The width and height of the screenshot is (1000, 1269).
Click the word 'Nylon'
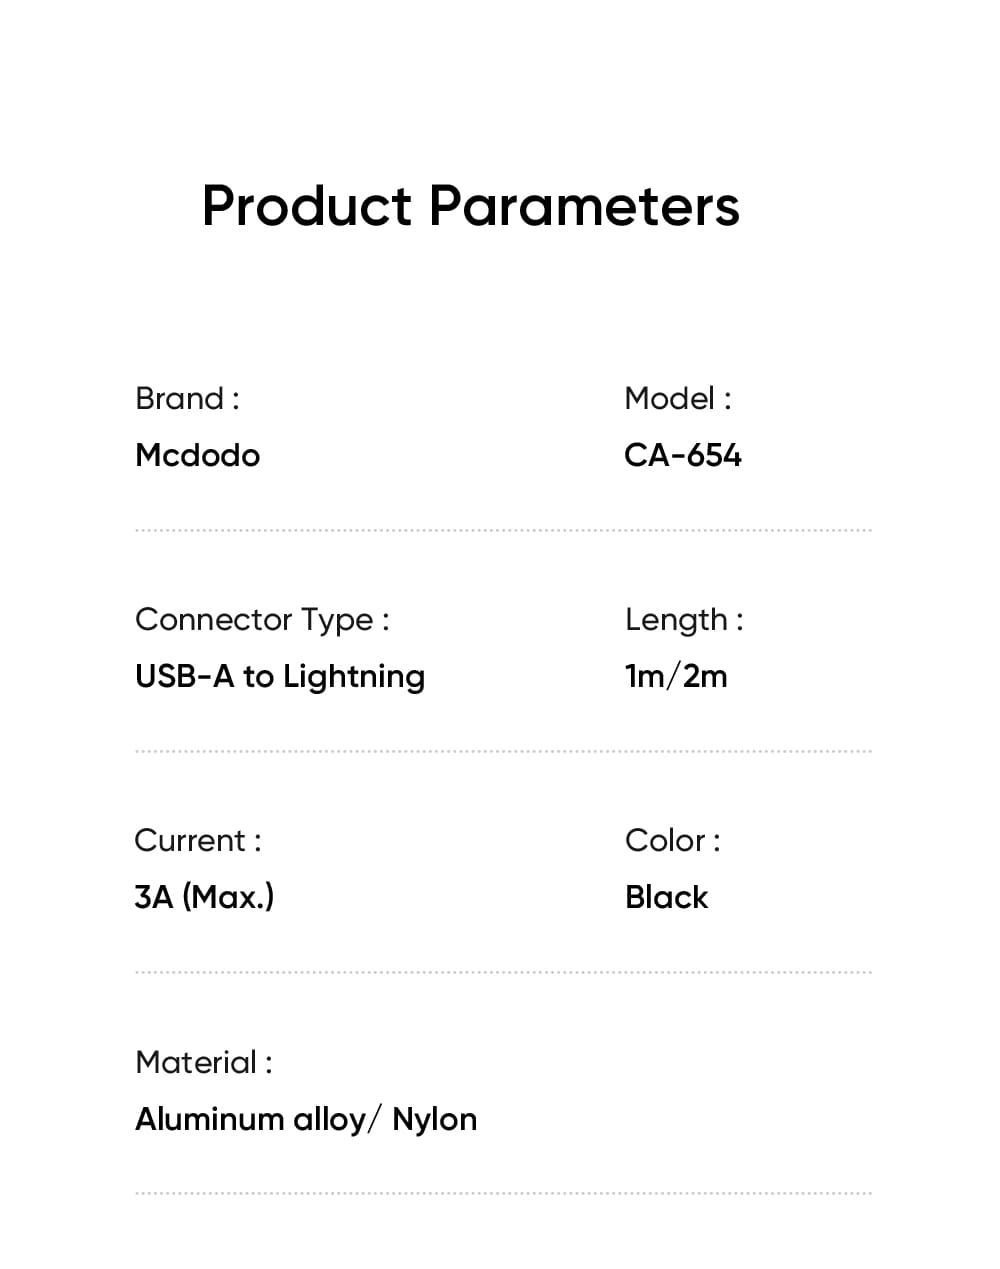[x=434, y=1119]
